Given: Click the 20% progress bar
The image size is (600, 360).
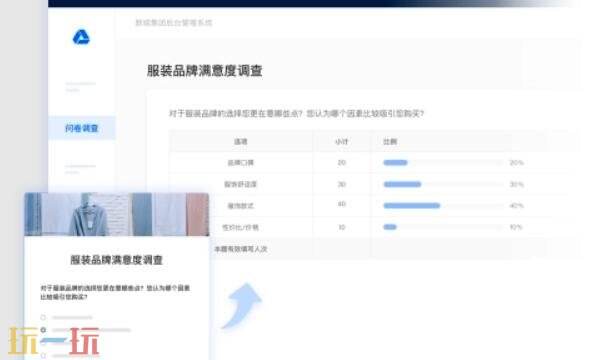Looking at the screenshot, I should click(443, 163).
